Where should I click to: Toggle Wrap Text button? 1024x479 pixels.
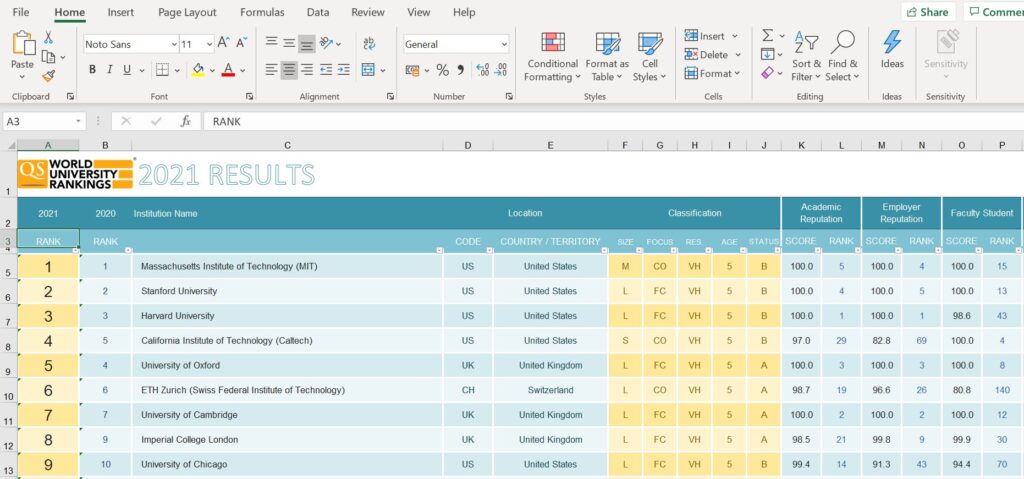tap(369, 43)
